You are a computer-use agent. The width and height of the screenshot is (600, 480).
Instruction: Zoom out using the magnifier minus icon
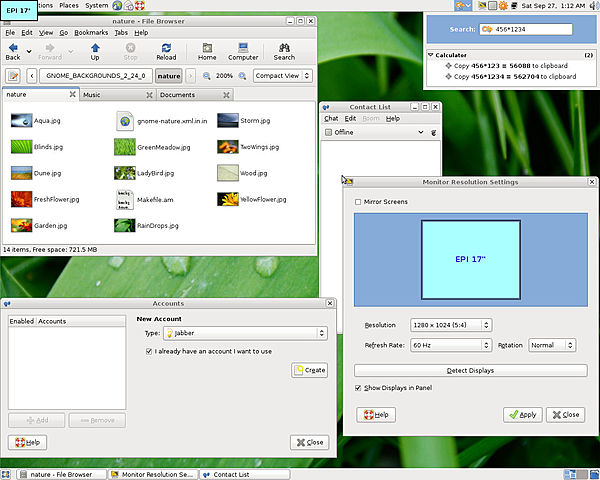(207, 76)
